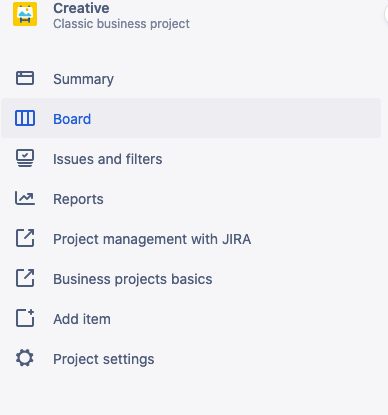Click the Add item plus-page icon
The height and width of the screenshot is (415, 388).
(x=25, y=318)
